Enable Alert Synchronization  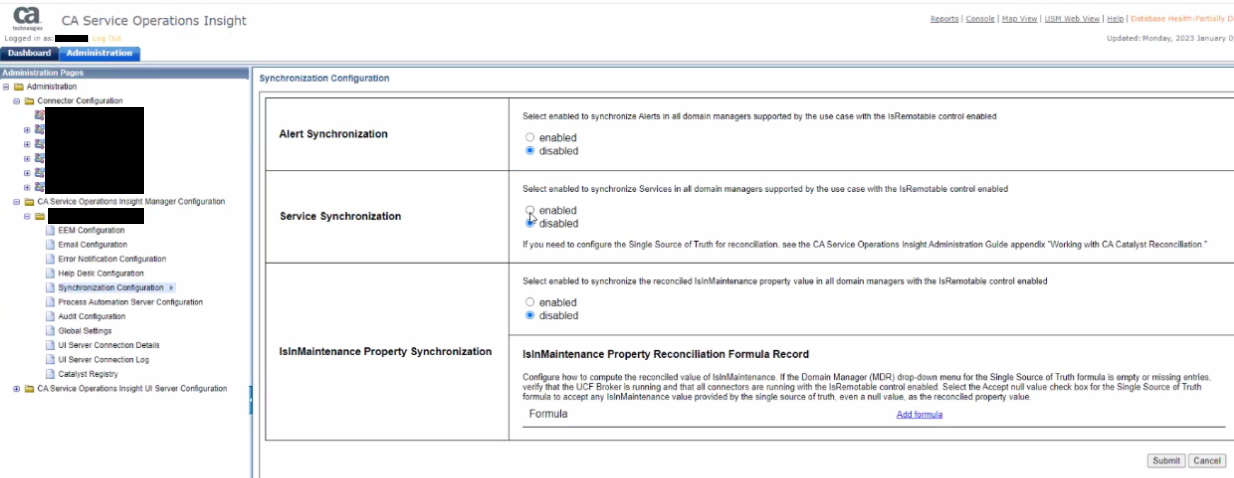530,137
